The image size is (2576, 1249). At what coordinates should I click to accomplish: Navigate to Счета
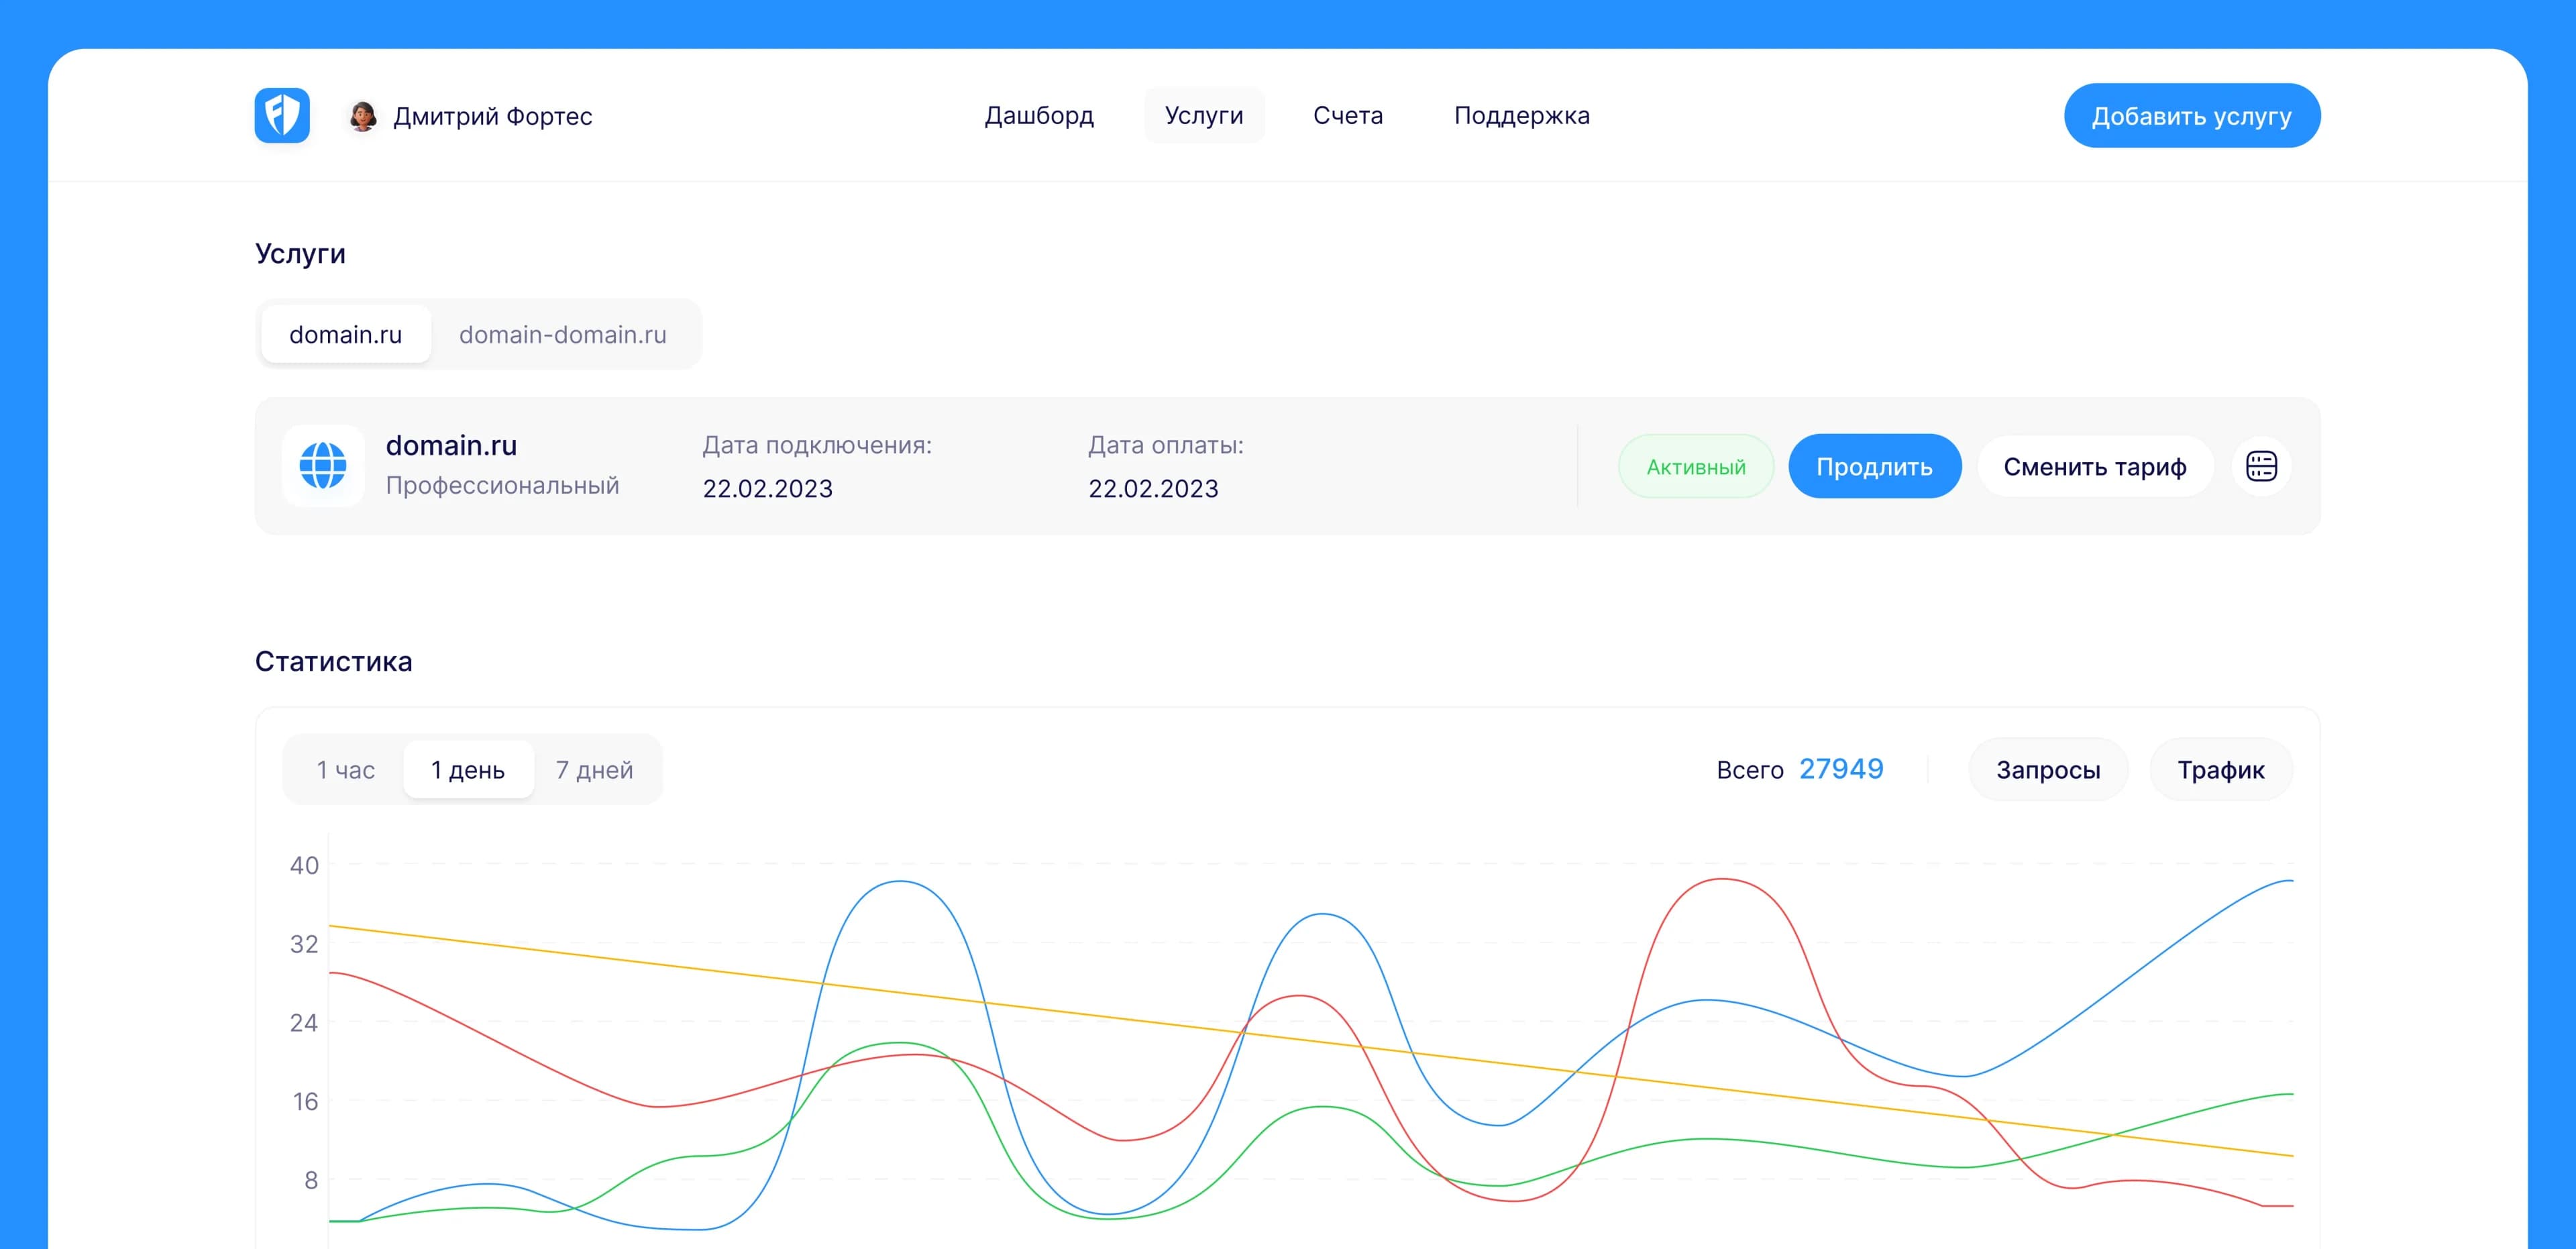(1348, 116)
